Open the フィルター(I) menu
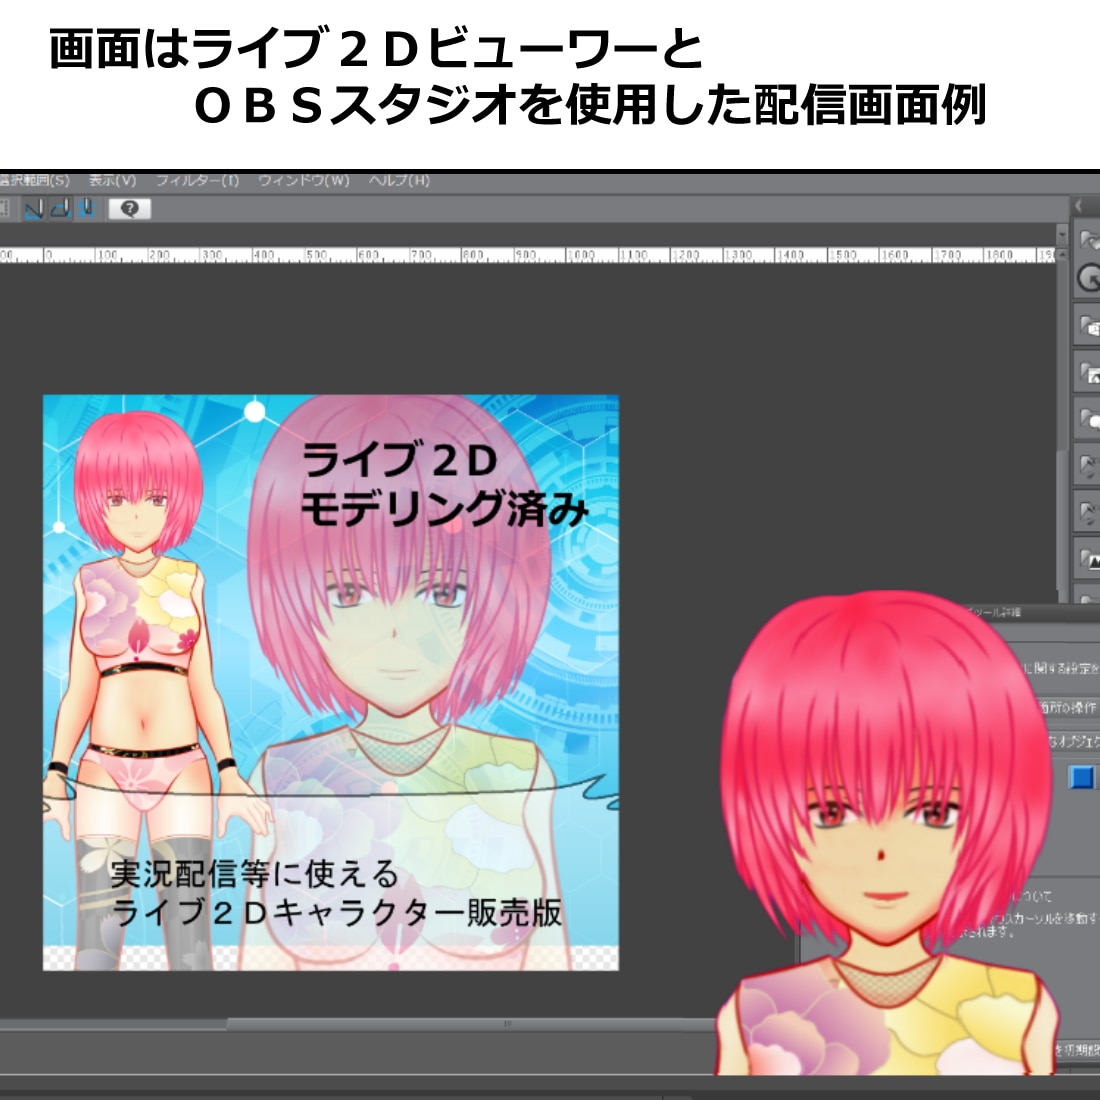1100x1100 pixels. 197,181
